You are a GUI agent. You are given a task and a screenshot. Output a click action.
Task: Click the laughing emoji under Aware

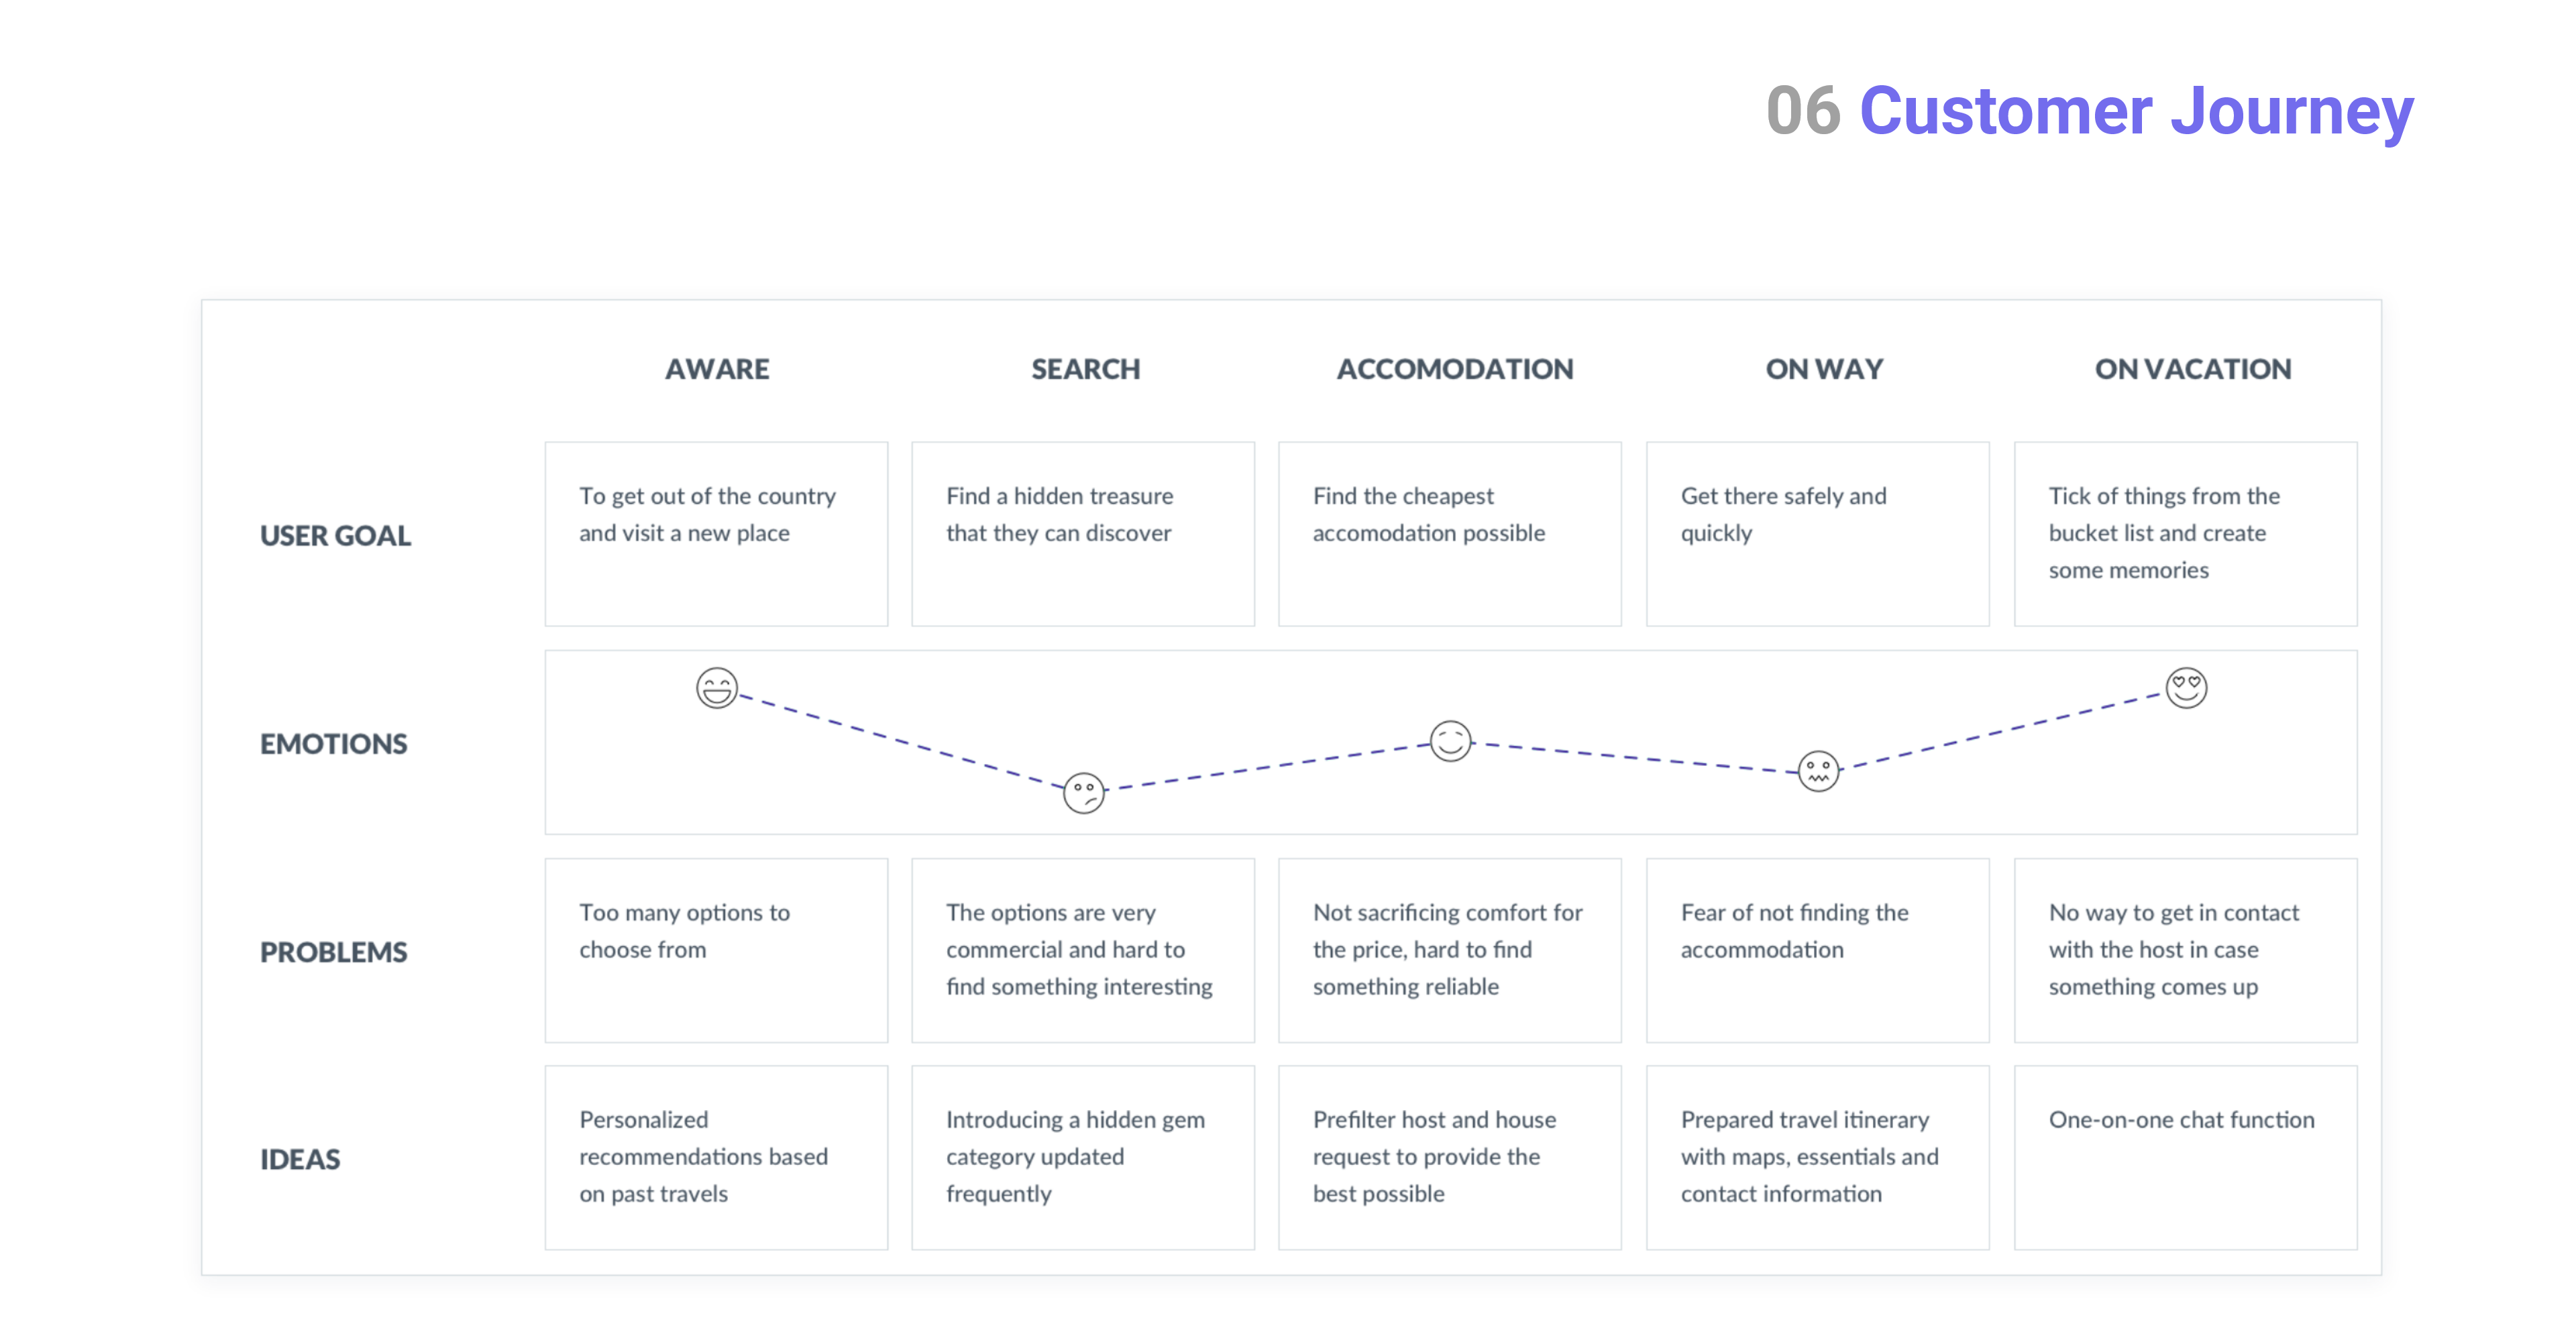coord(717,688)
